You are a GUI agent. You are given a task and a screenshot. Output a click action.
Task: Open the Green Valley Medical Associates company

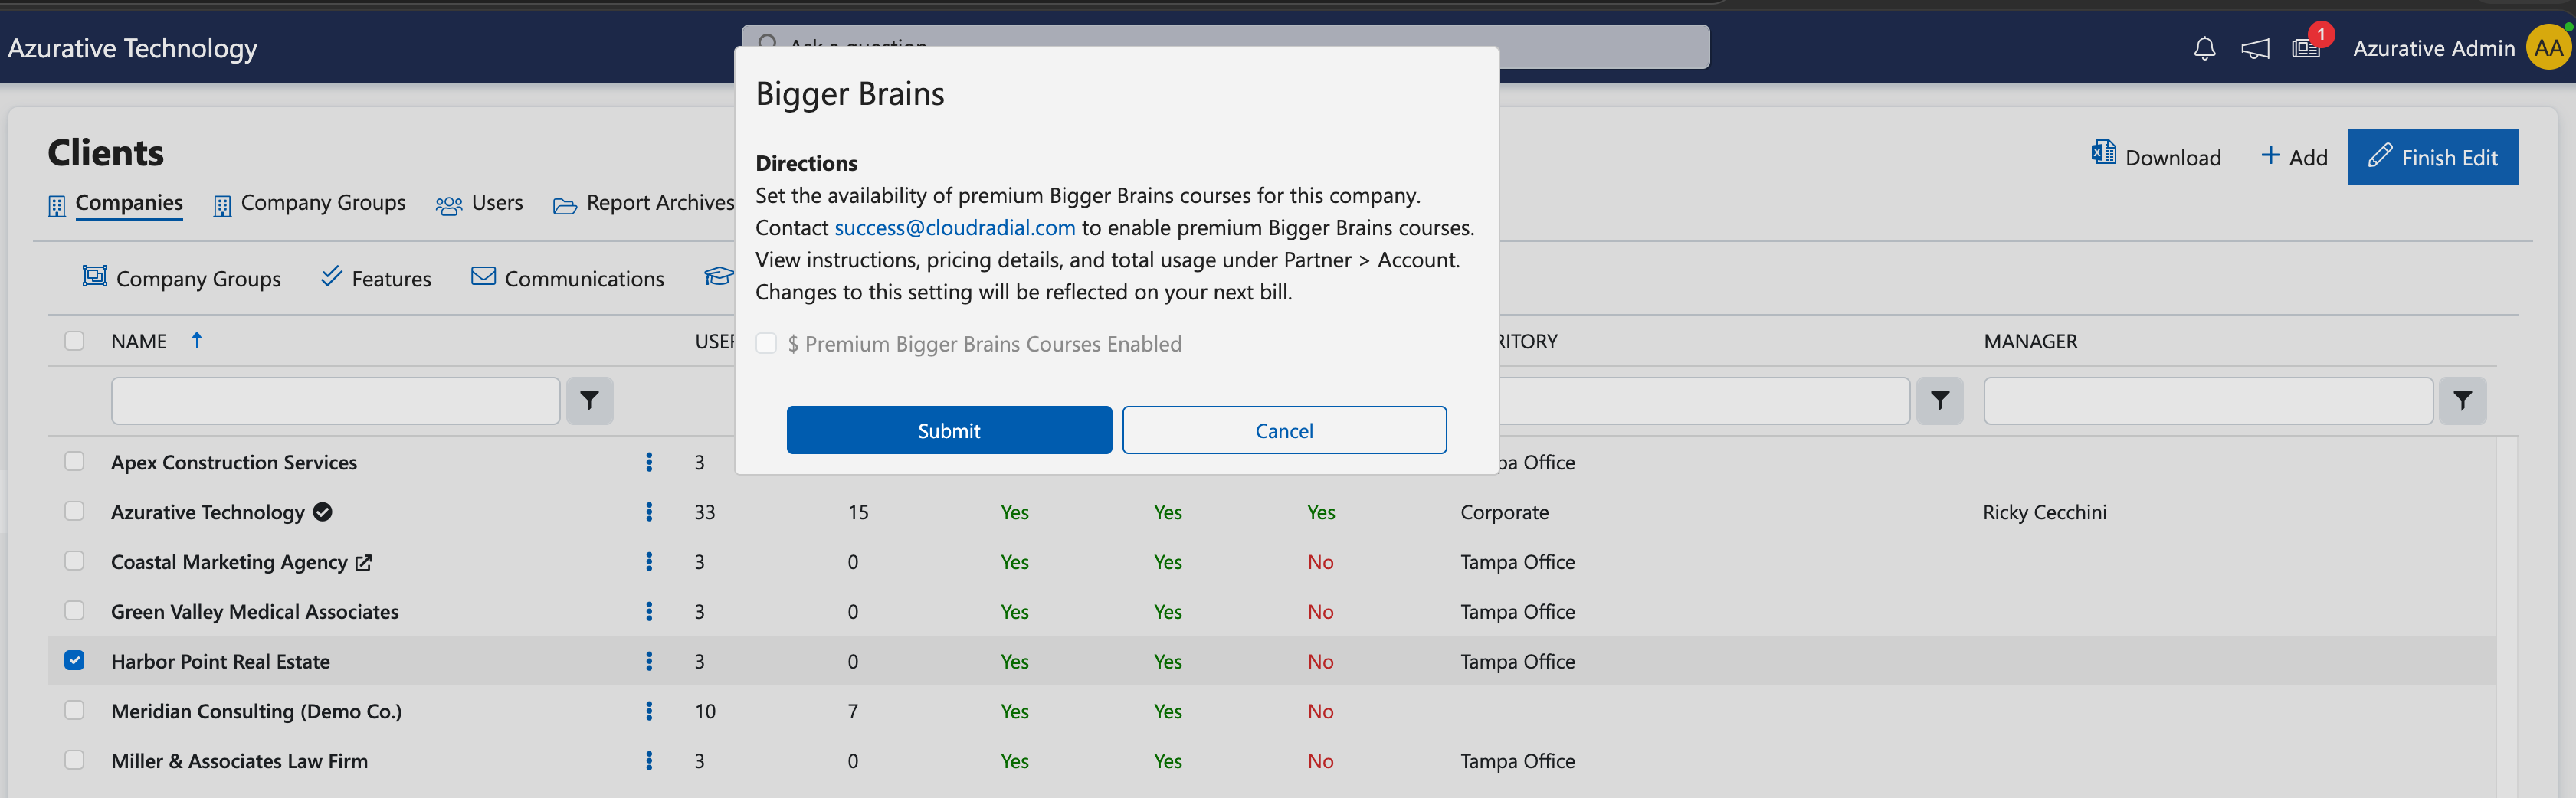pos(255,612)
